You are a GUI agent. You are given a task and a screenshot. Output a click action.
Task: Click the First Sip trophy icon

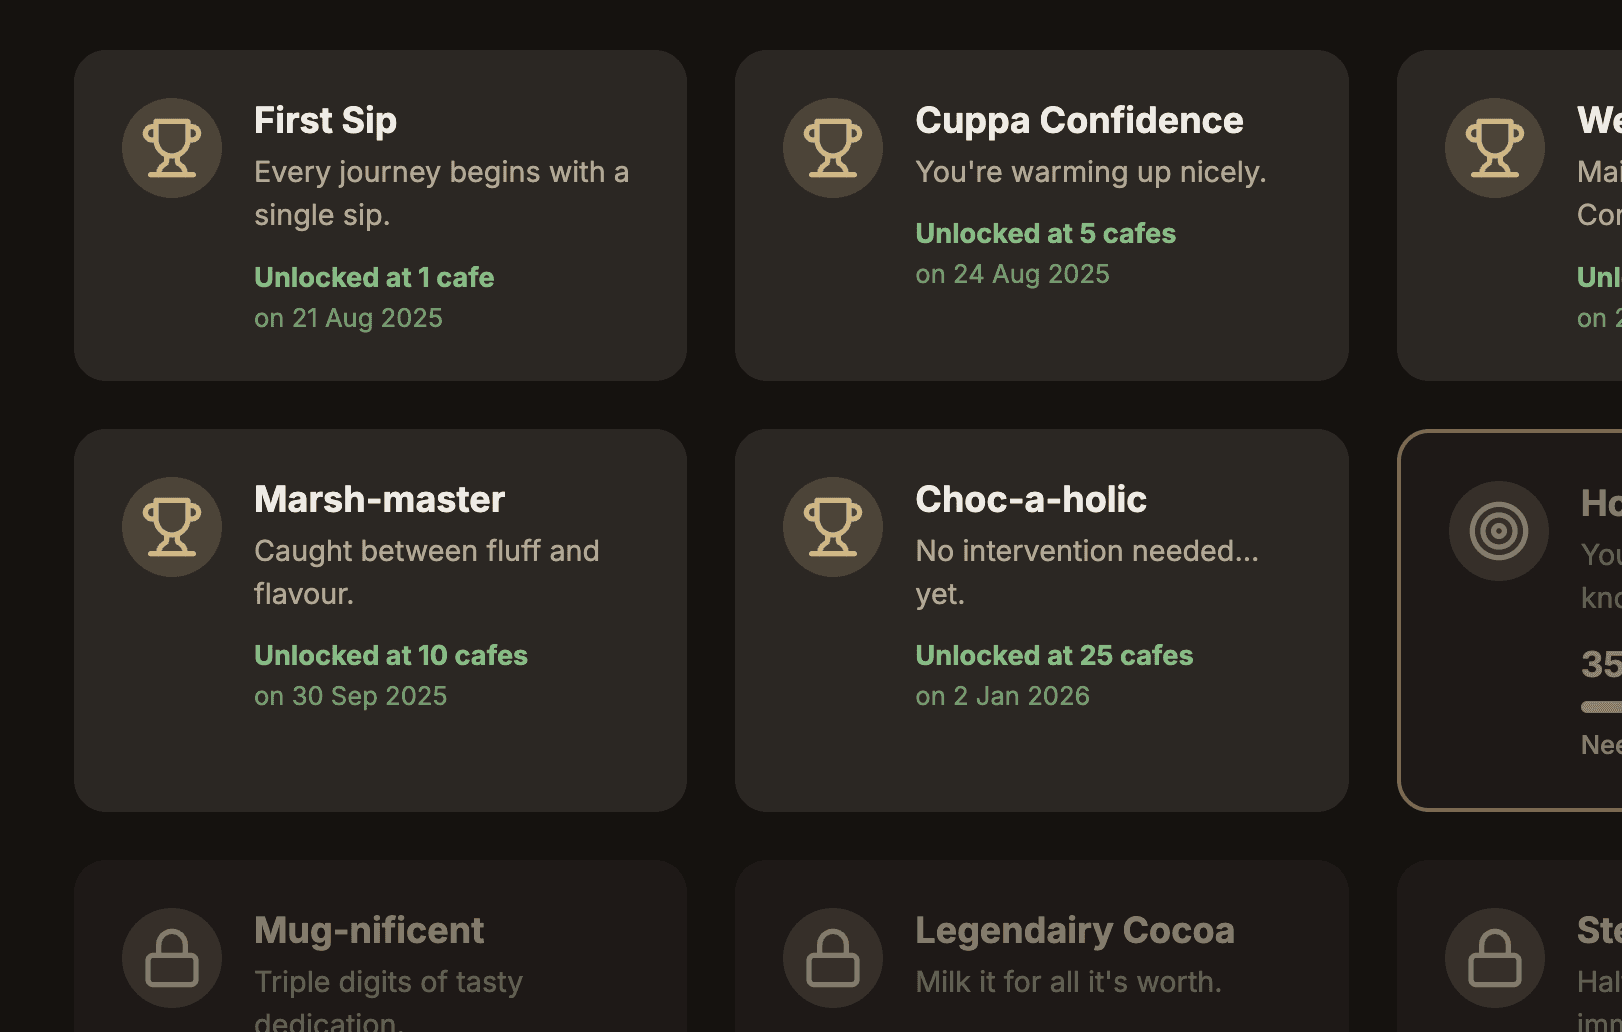[171, 147]
